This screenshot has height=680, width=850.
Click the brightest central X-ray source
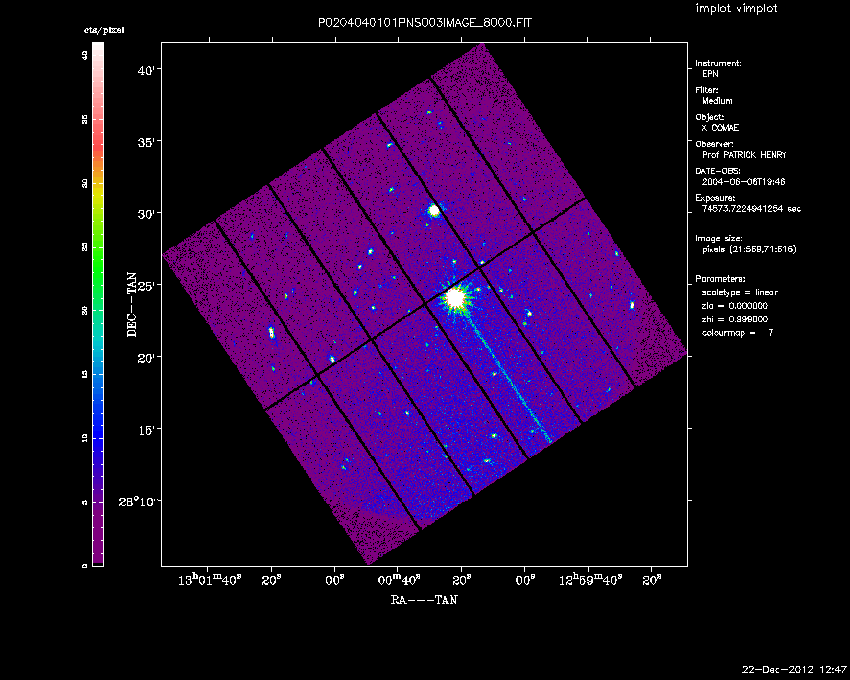click(455, 298)
